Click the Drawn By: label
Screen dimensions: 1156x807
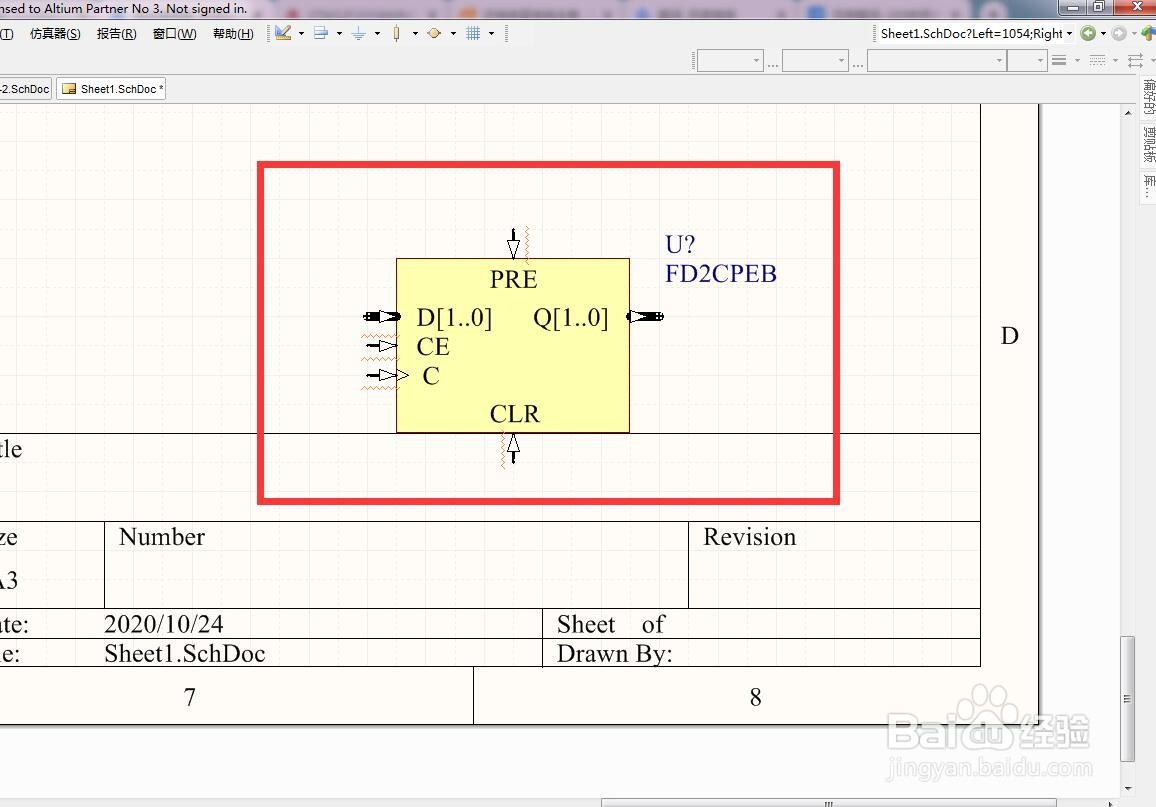pos(614,654)
